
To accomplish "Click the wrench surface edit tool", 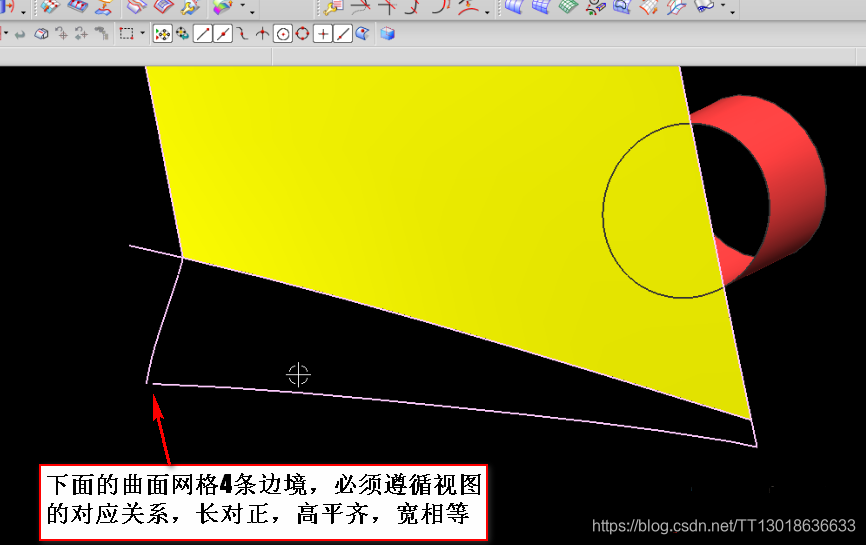I will point(190,7).
